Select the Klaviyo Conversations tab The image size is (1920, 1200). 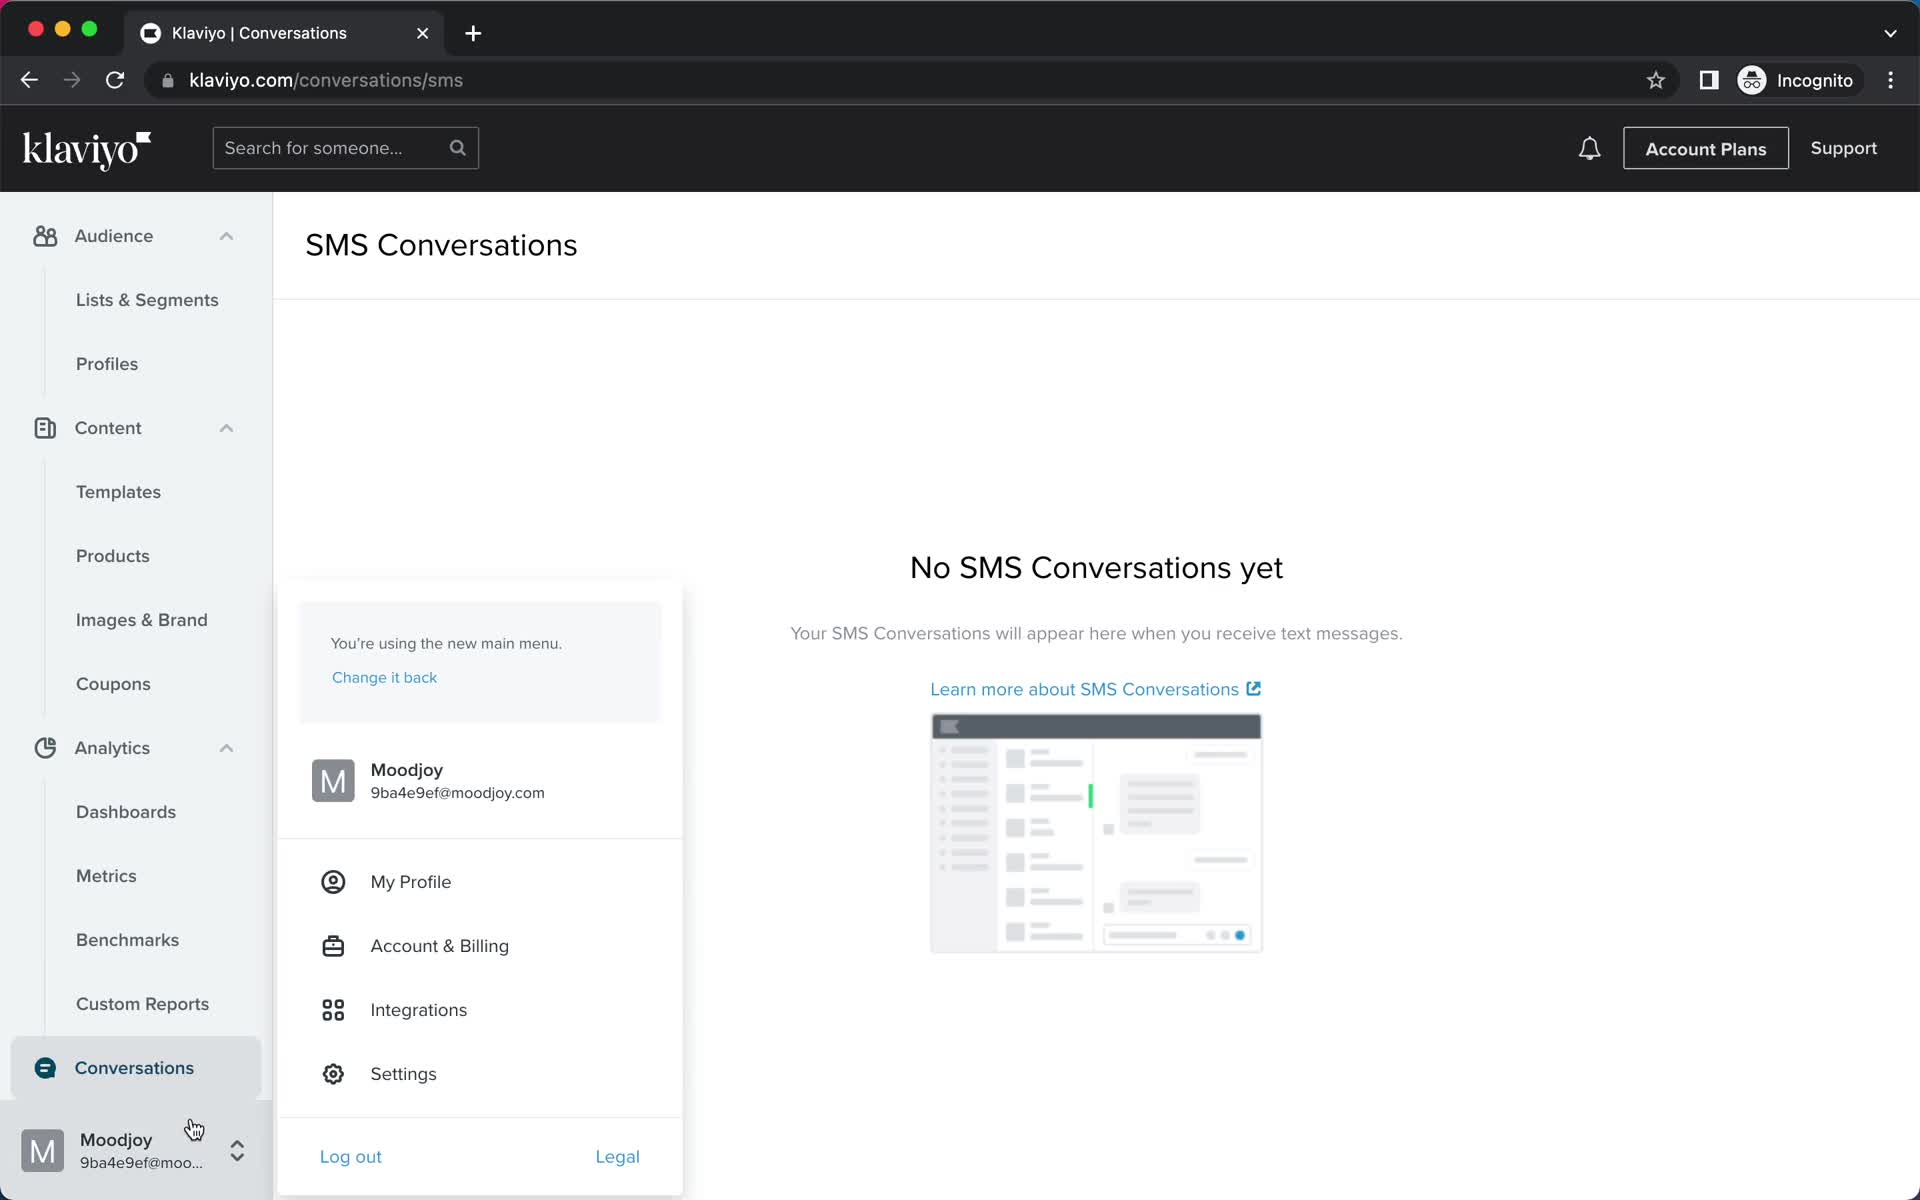[285, 33]
